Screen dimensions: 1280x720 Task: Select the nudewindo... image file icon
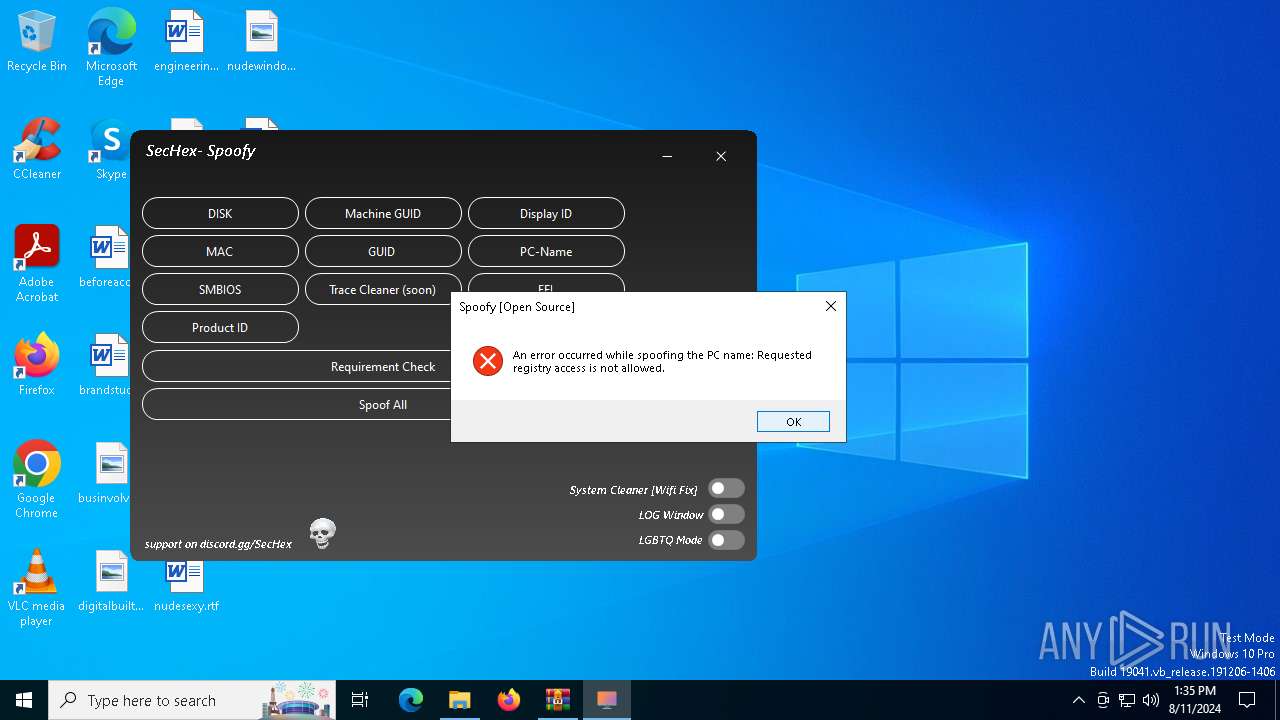(261, 42)
